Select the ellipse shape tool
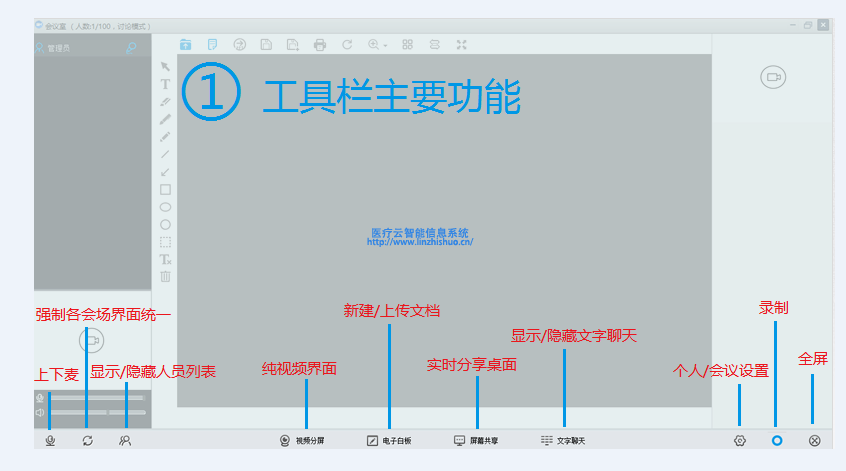The width and height of the screenshot is (846, 471). coord(165,207)
